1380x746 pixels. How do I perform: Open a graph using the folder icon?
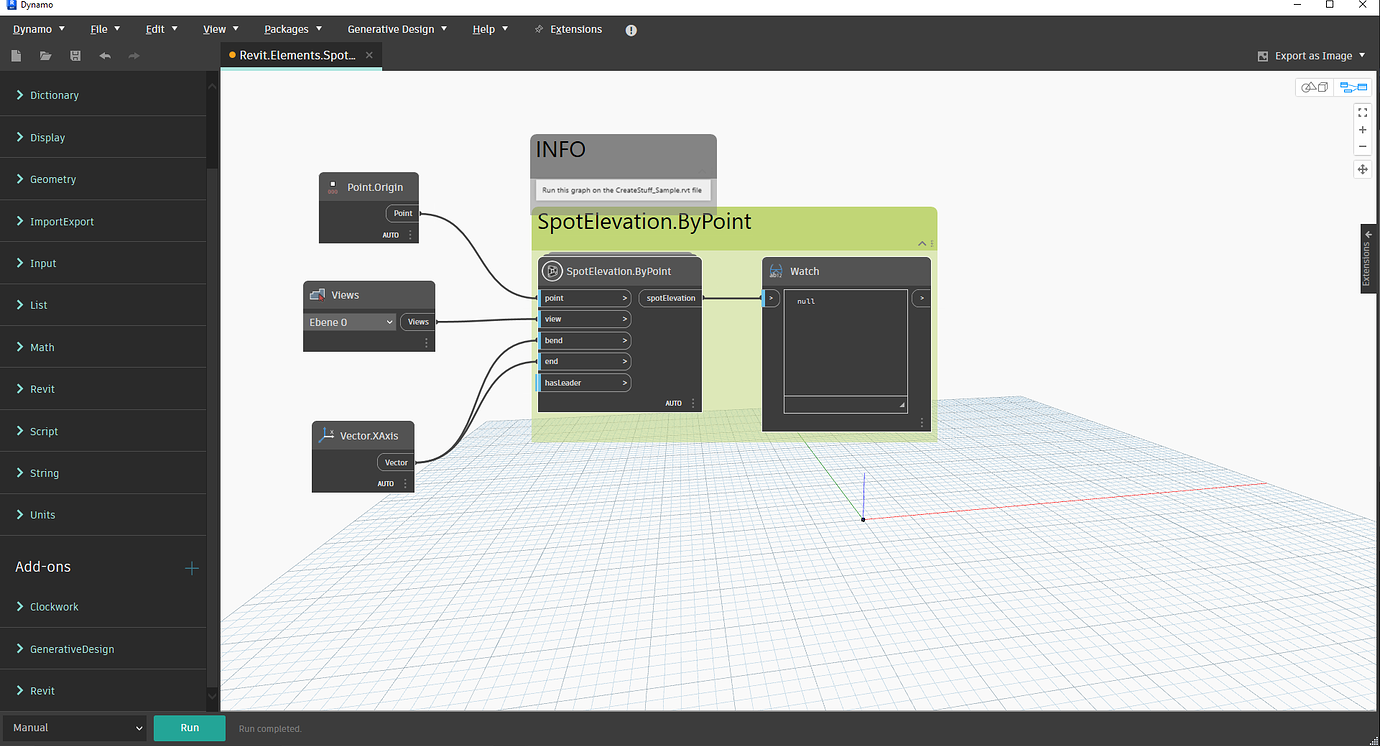pos(45,56)
